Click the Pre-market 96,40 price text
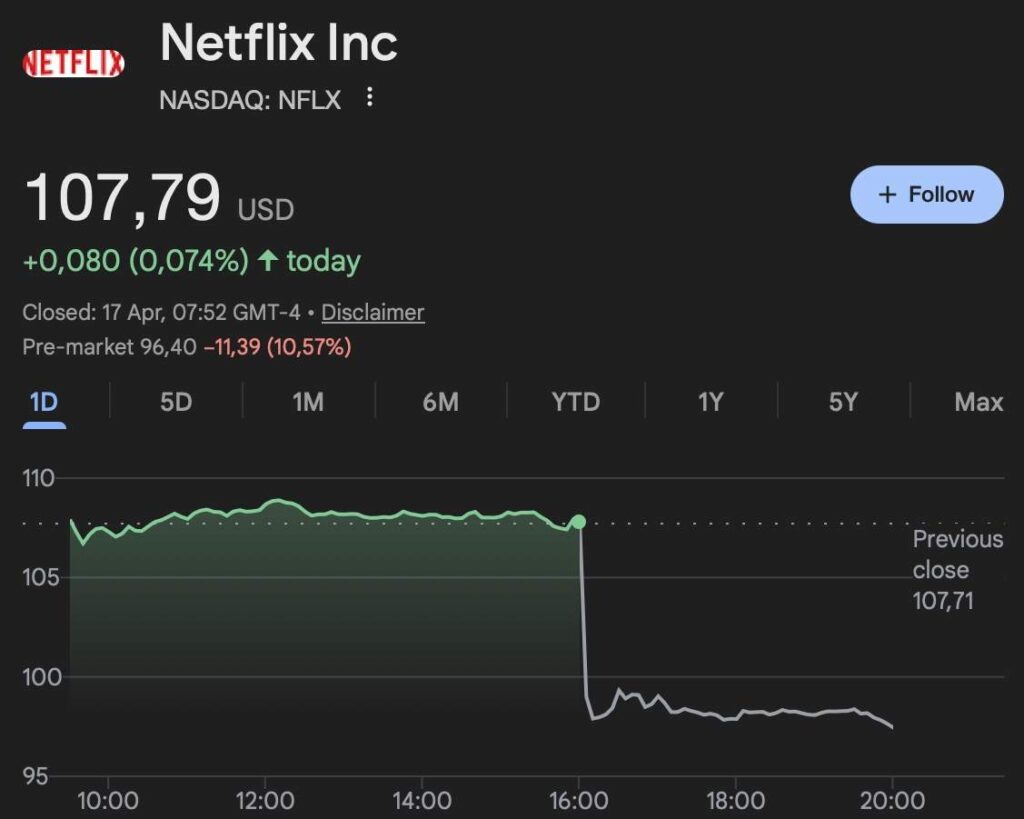1024x819 pixels. [110, 347]
